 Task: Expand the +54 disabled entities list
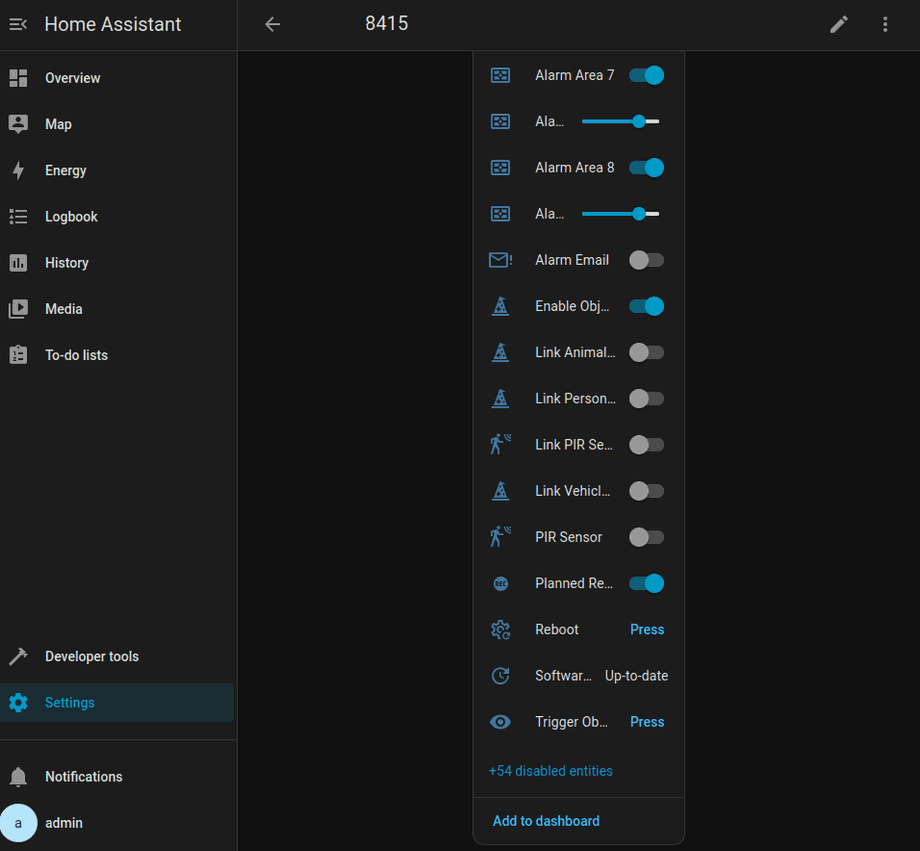coord(550,771)
